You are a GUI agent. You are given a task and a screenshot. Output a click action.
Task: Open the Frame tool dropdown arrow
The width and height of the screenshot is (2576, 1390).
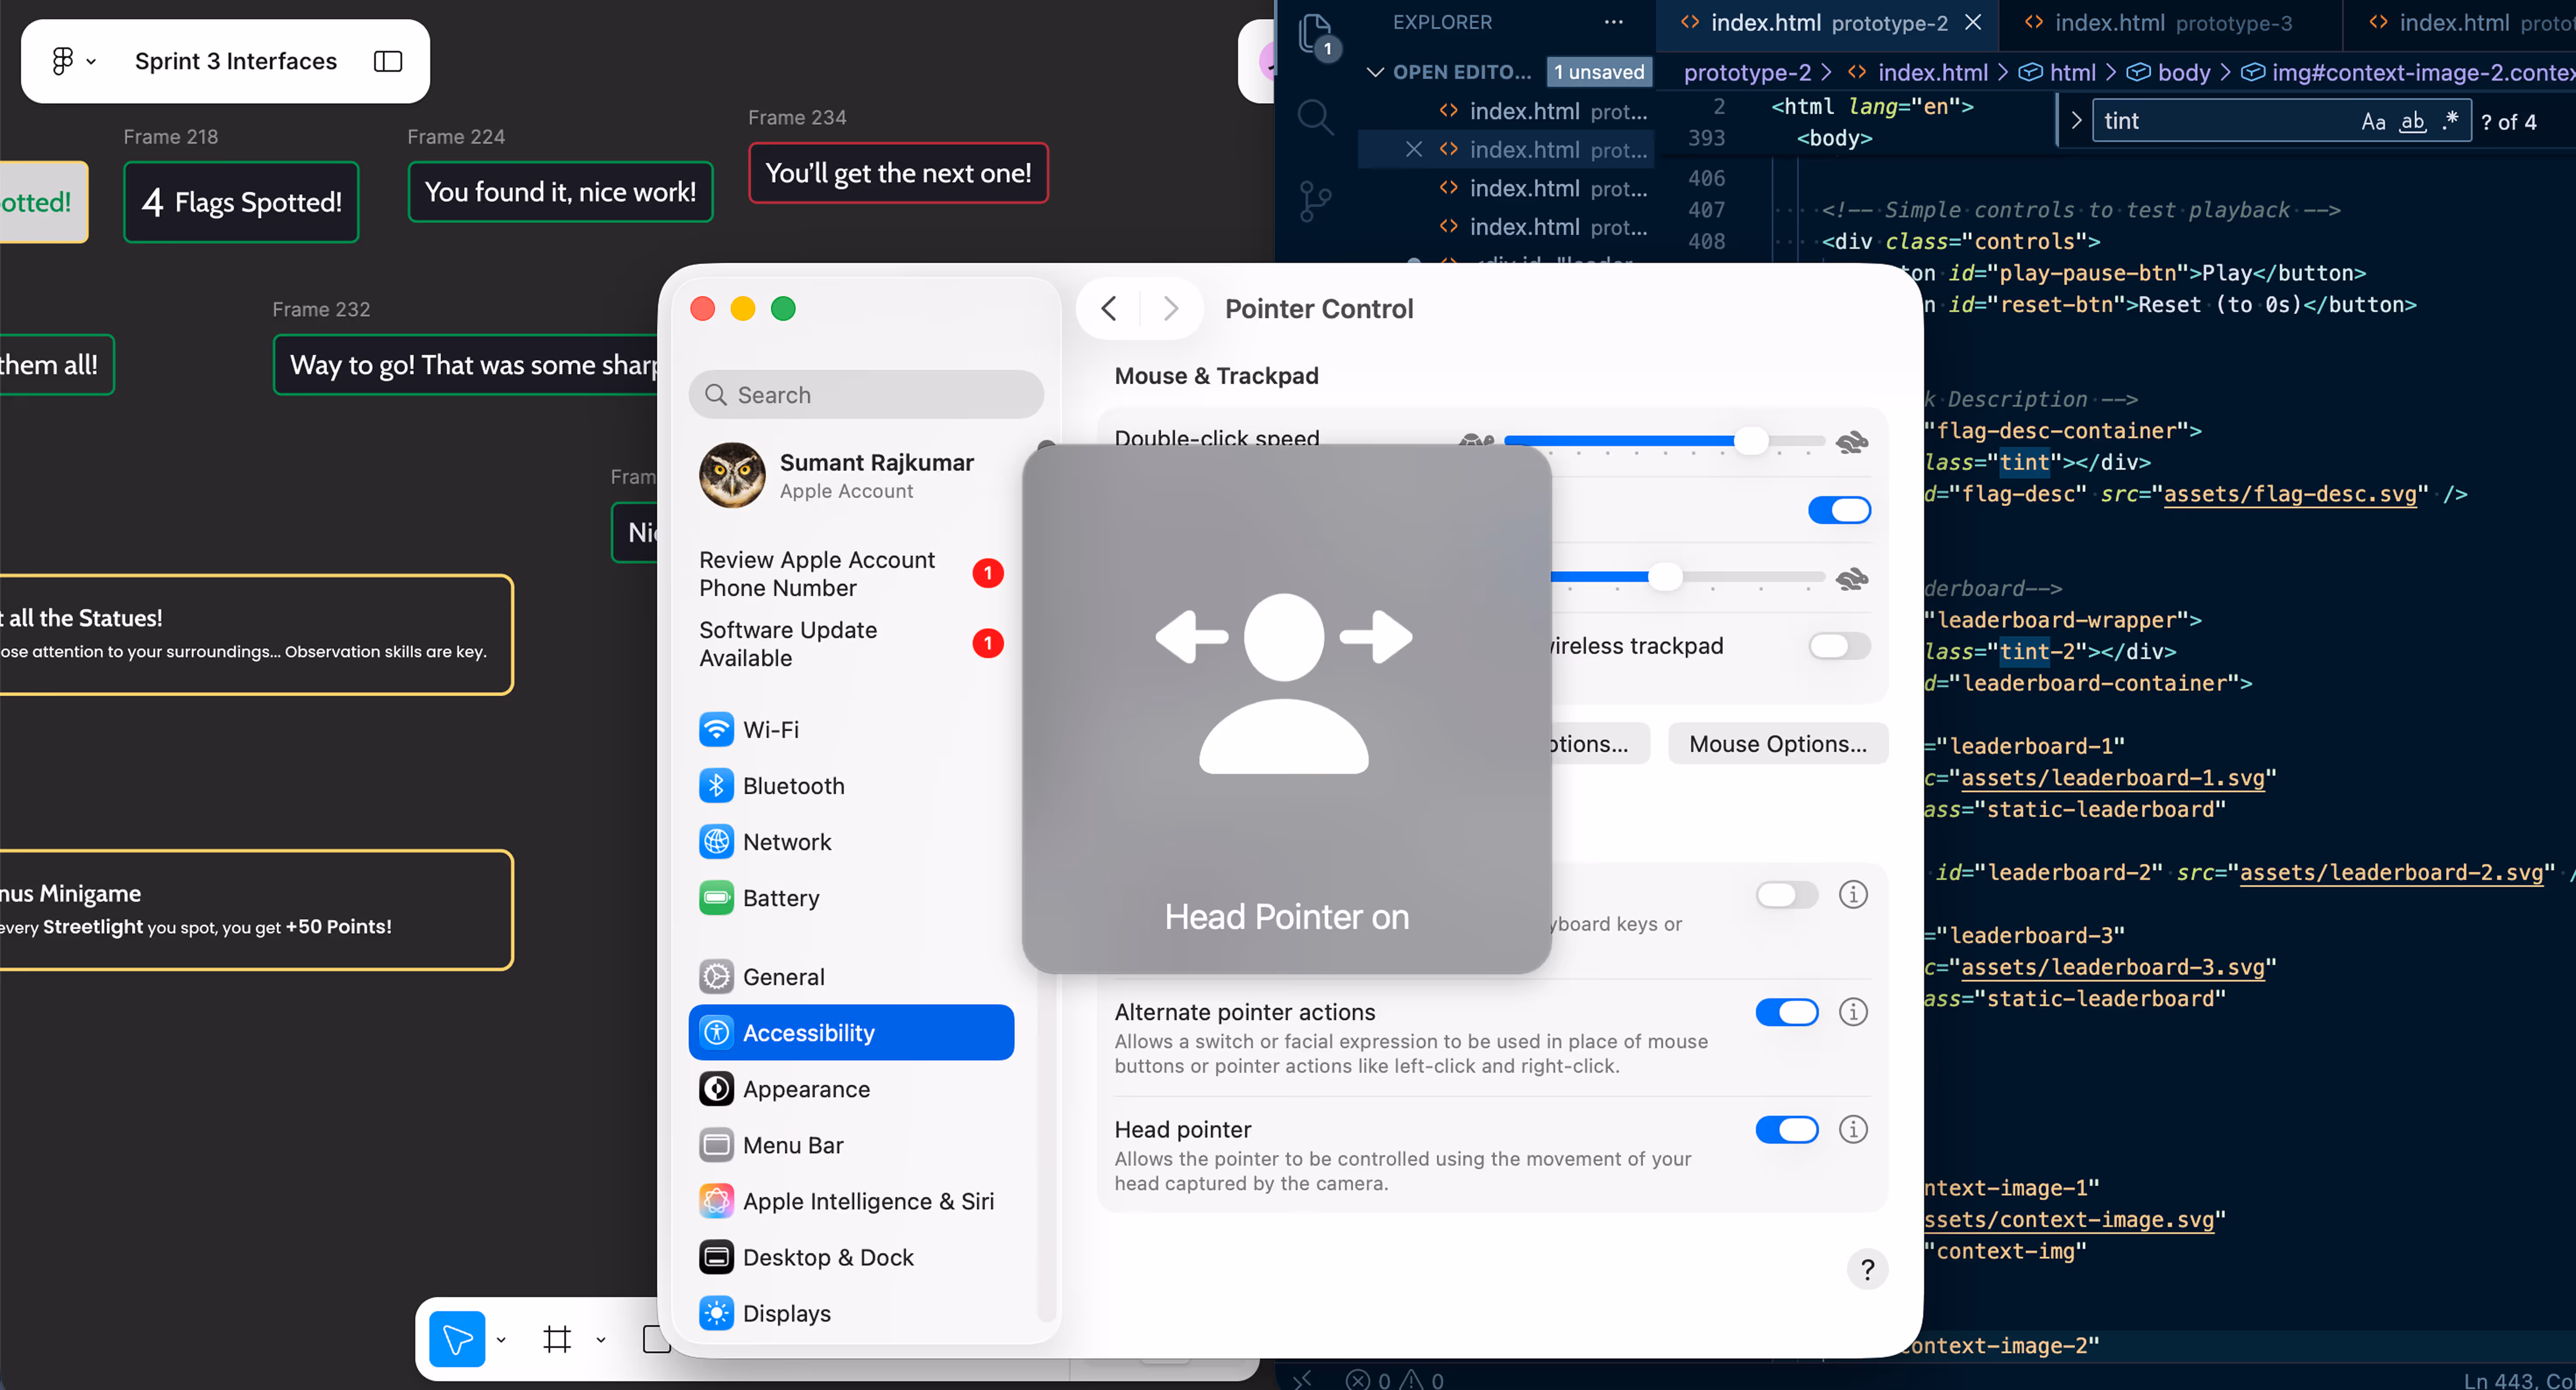[x=601, y=1340]
